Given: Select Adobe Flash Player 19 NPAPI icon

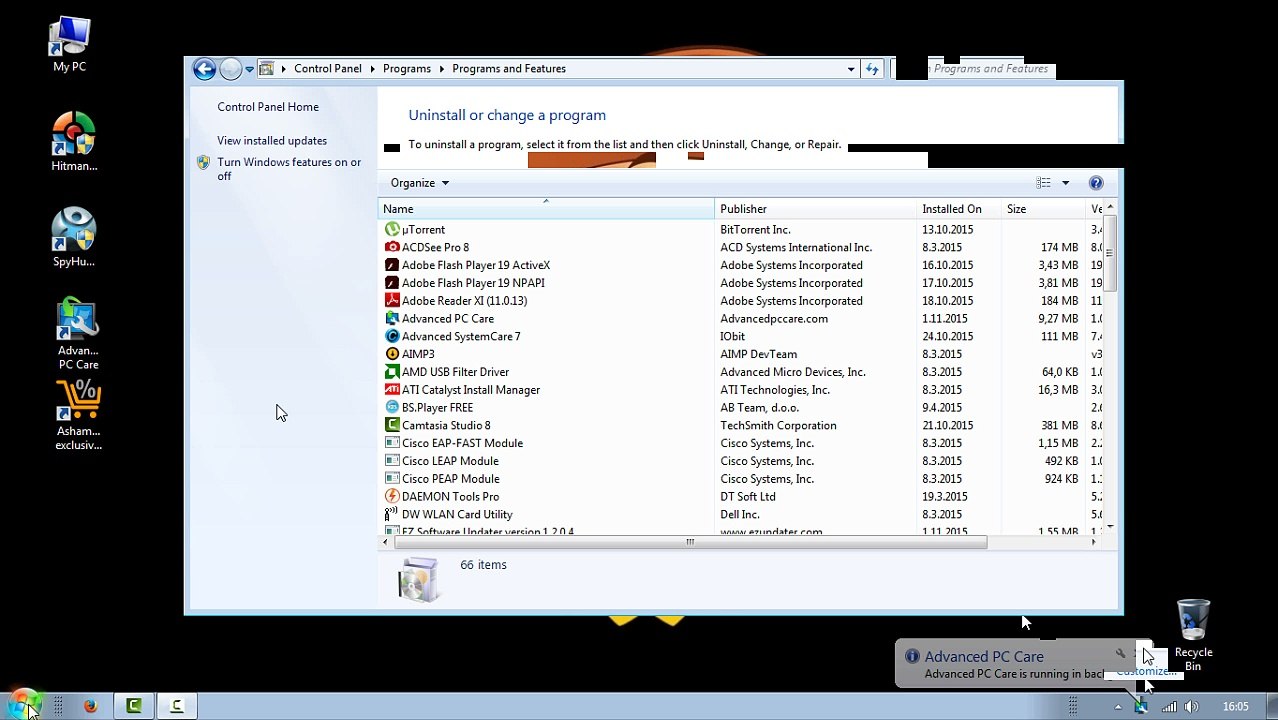Looking at the screenshot, I should coord(392,283).
